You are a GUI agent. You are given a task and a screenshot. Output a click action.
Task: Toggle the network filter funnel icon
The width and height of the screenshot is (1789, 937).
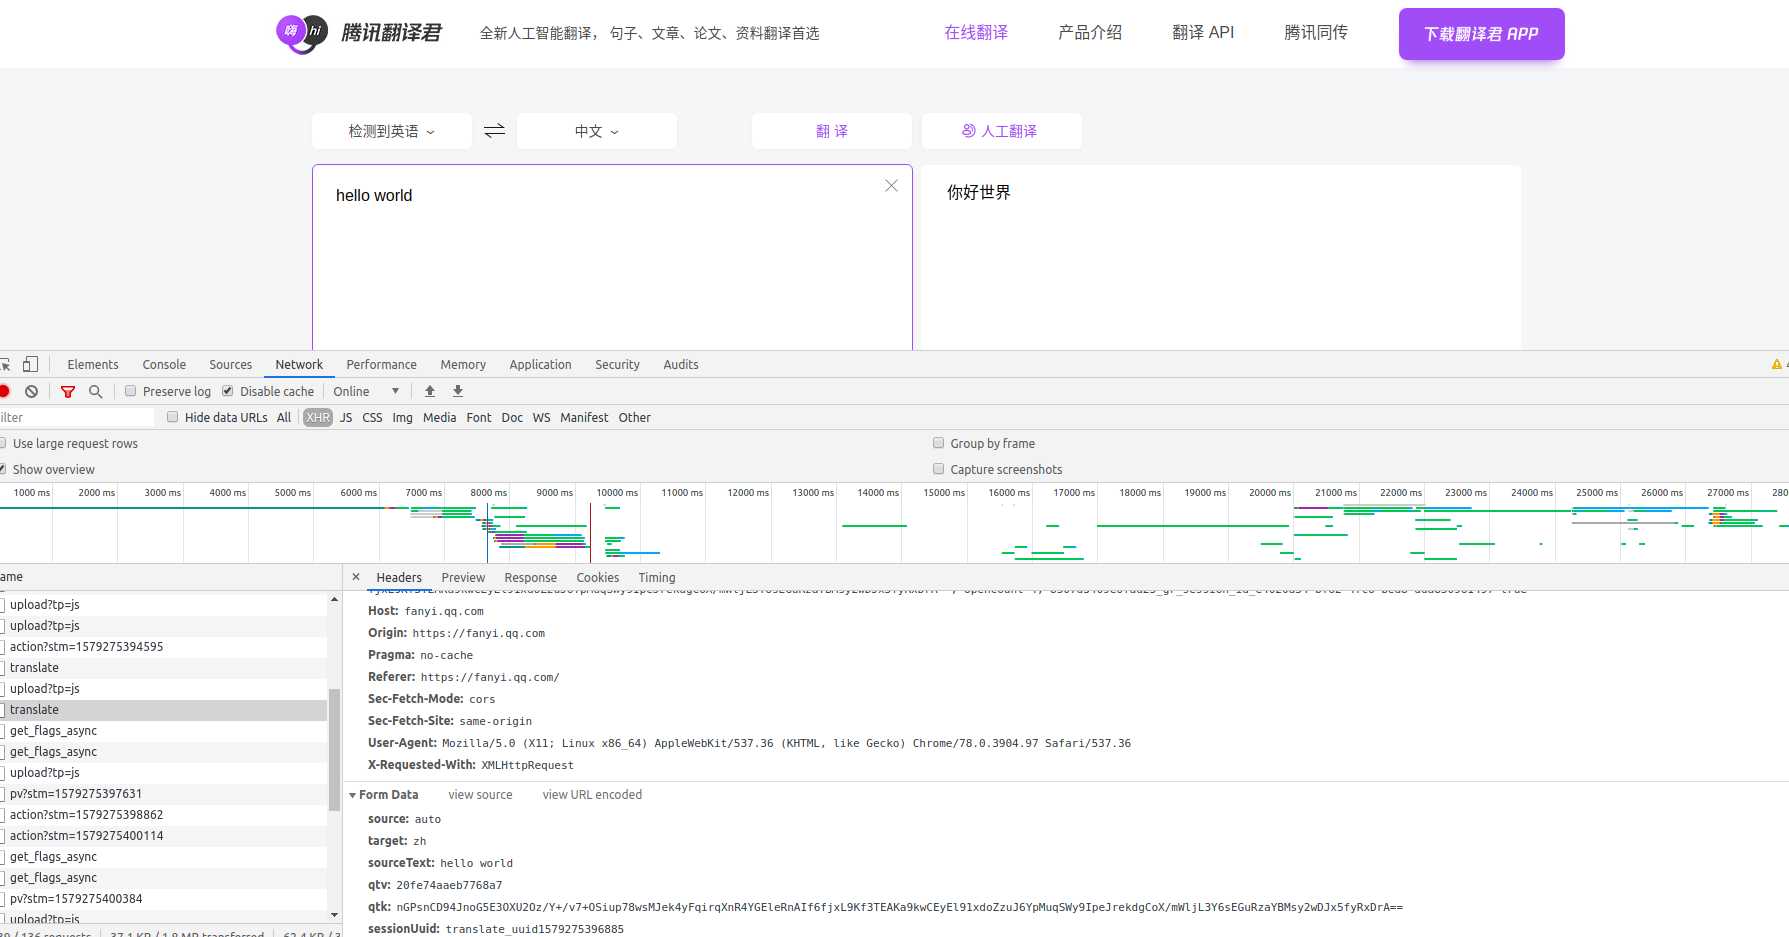tap(68, 391)
